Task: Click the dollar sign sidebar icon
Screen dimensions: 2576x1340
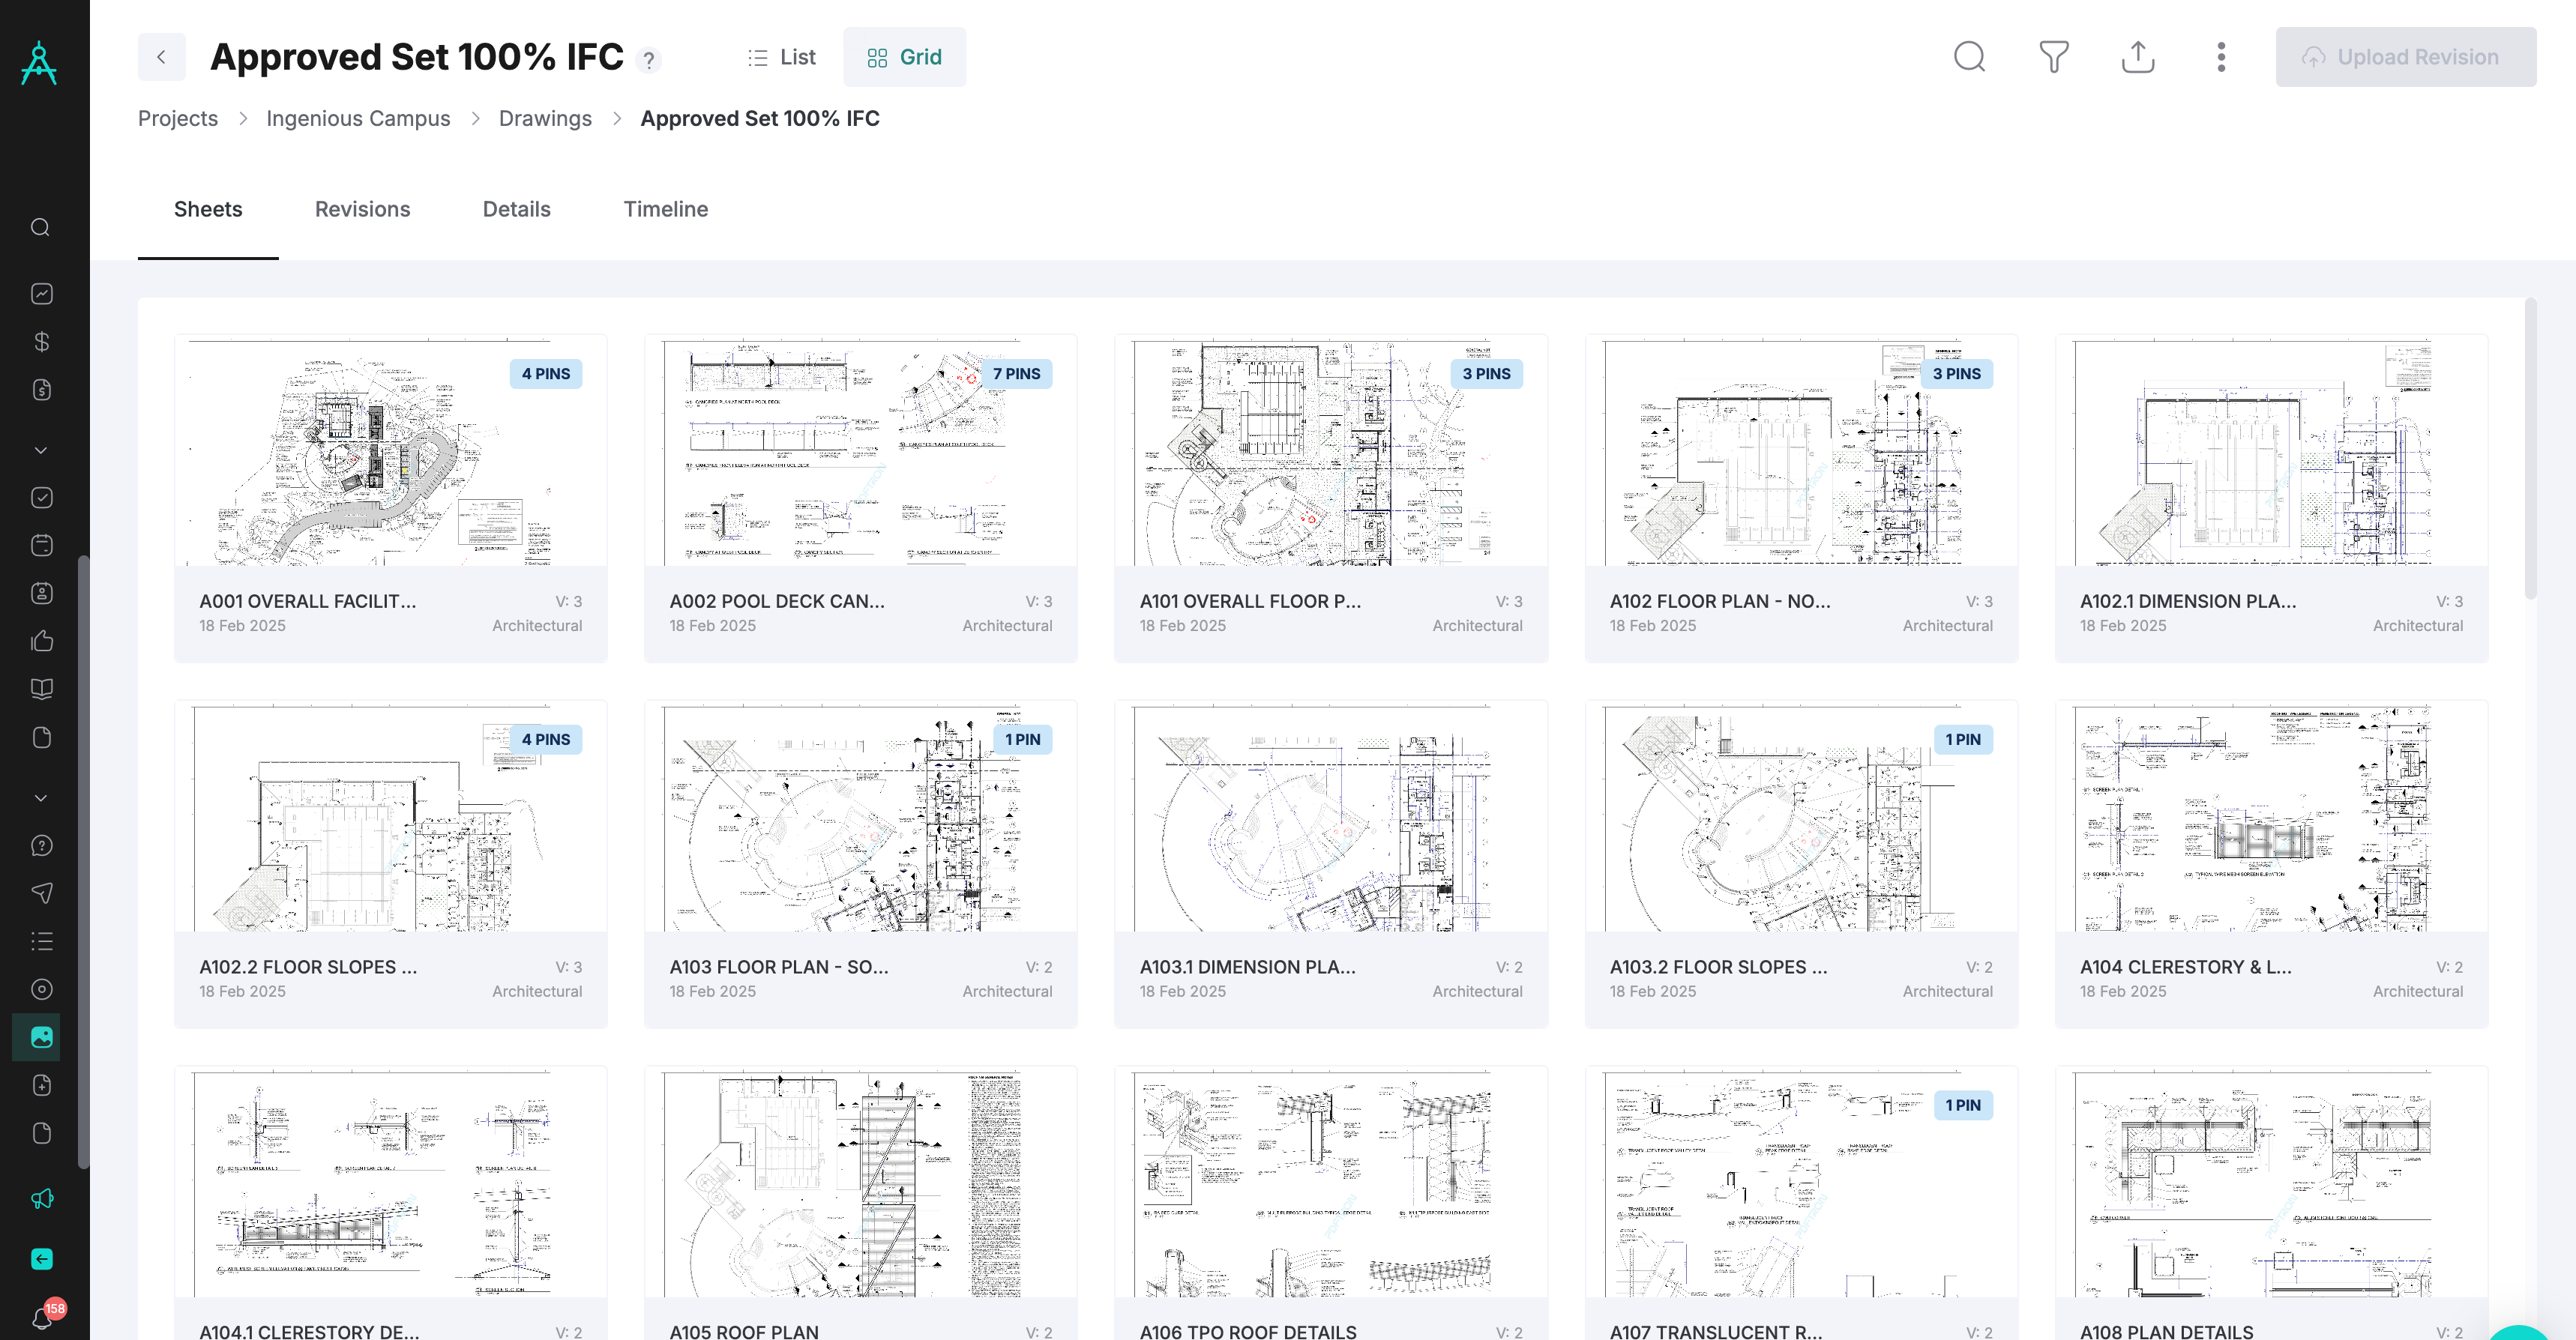Action: coord(41,342)
